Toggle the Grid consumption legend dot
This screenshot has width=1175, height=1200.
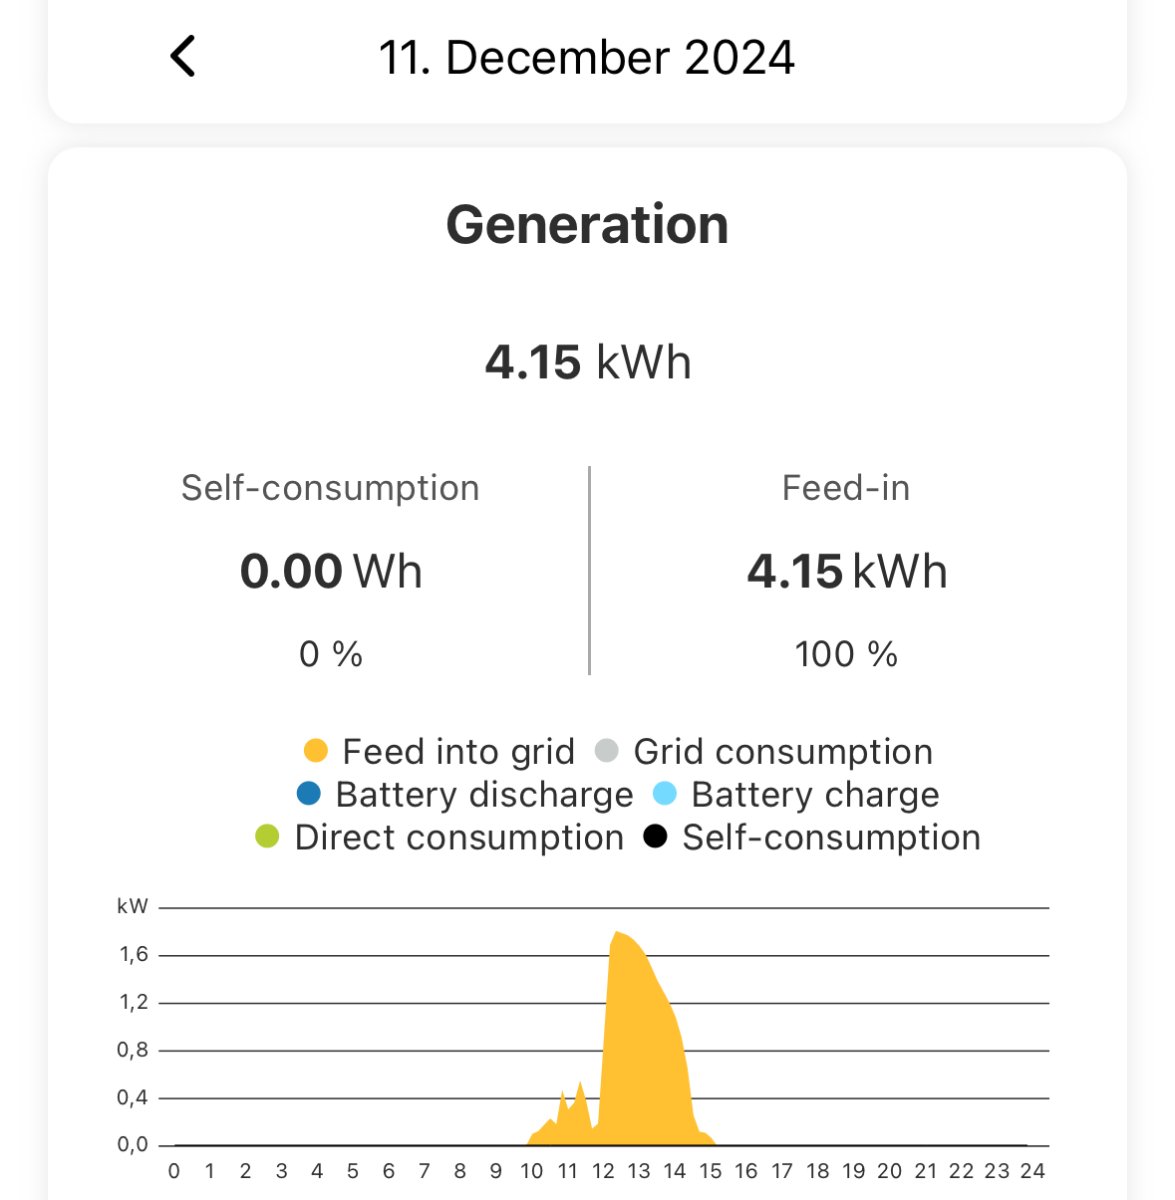(607, 751)
